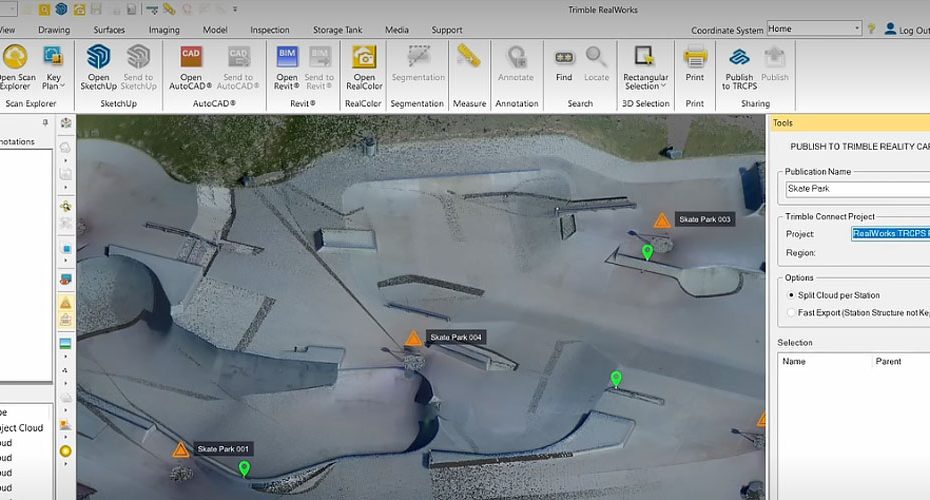Viewport: 930px width, 500px height.
Task: Click the blue SketchUp icon in the quick access bar
Action: pyautogui.click(x=61, y=9)
